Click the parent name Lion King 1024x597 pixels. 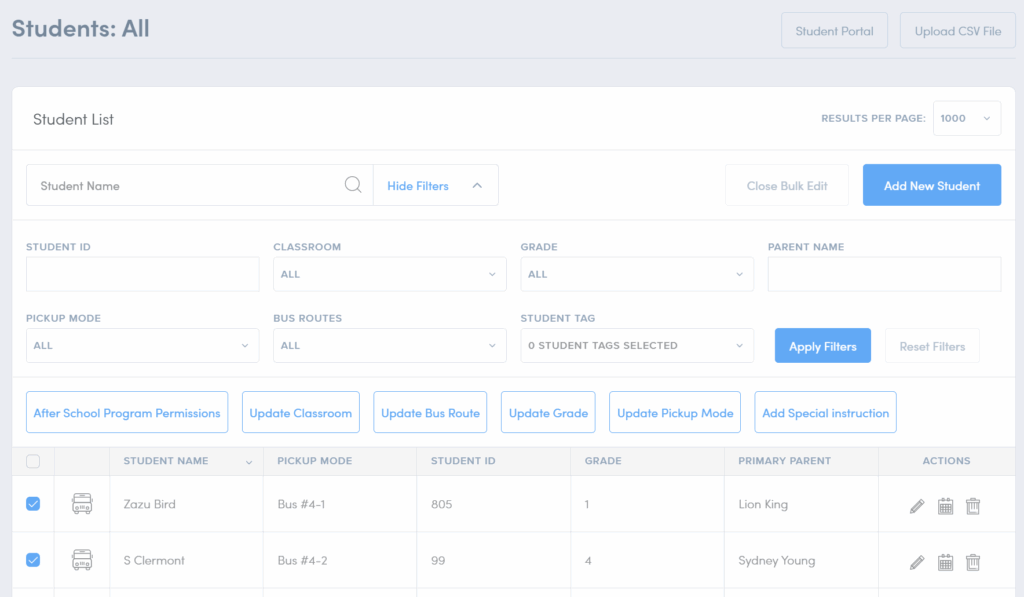[x=763, y=504]
